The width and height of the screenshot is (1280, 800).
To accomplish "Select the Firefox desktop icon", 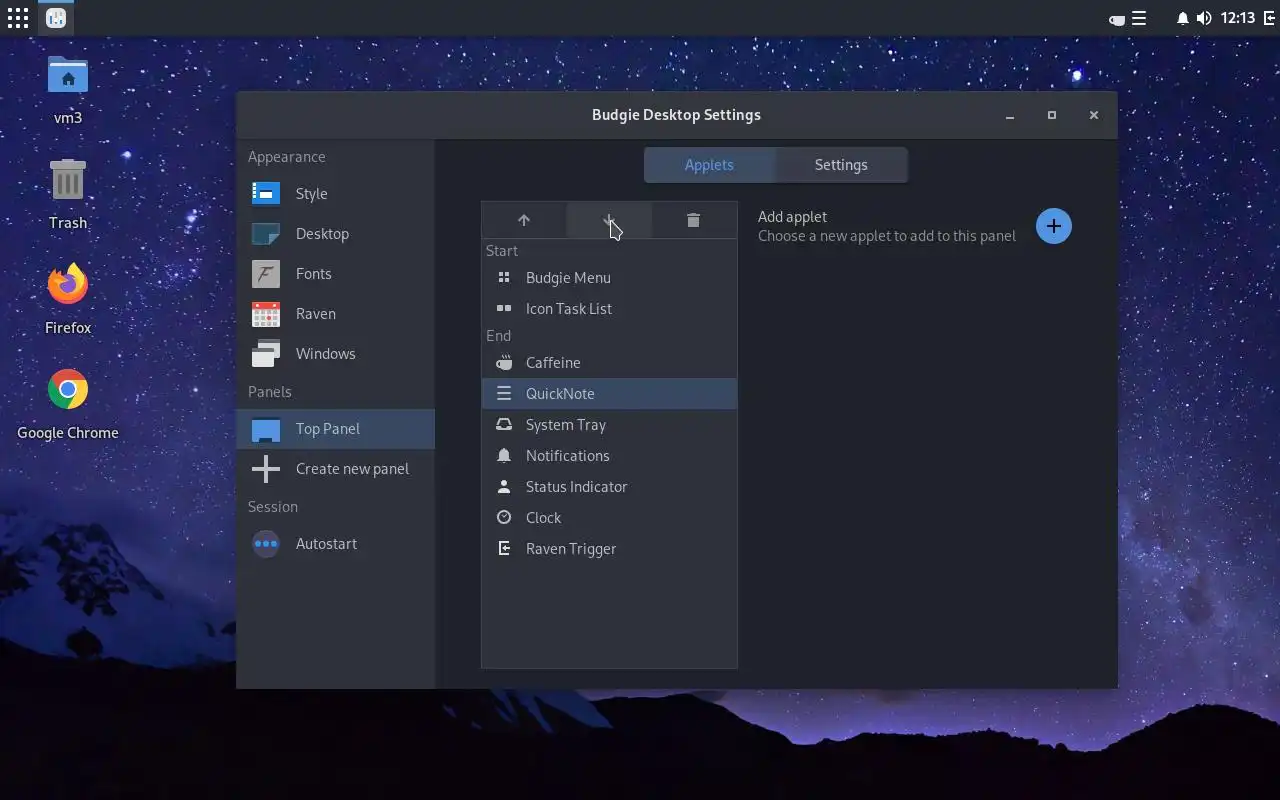I will [x=68, y=299].
